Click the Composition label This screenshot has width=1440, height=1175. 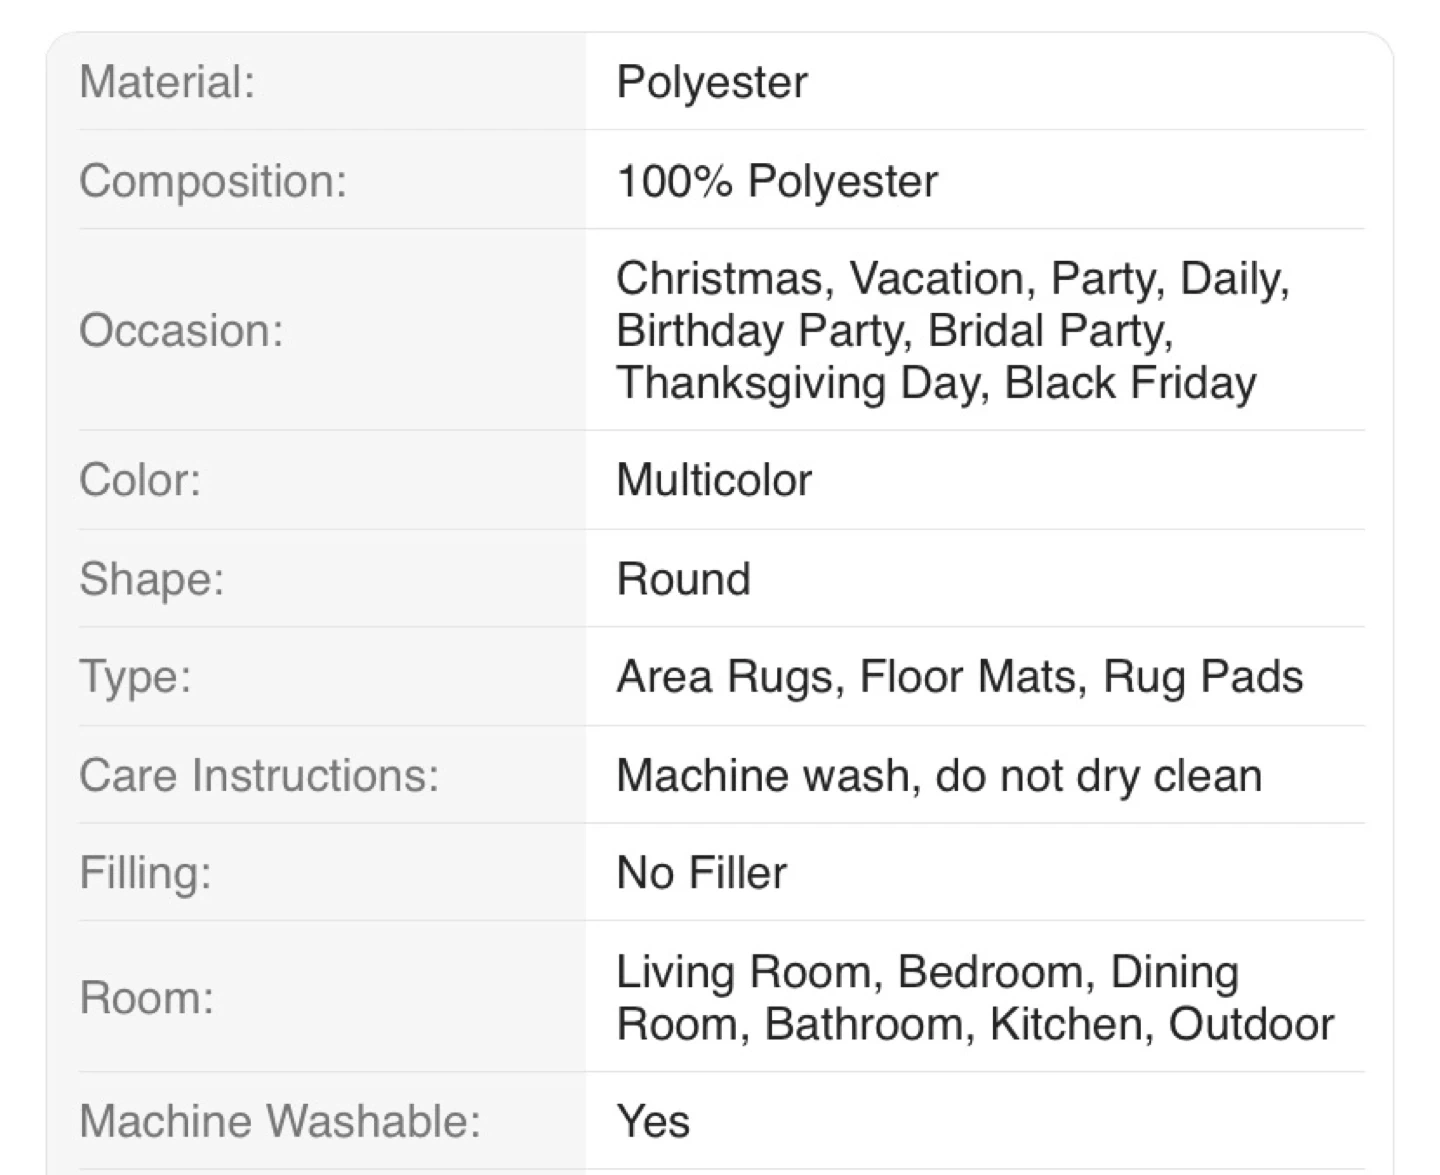(x=213, y=181)
